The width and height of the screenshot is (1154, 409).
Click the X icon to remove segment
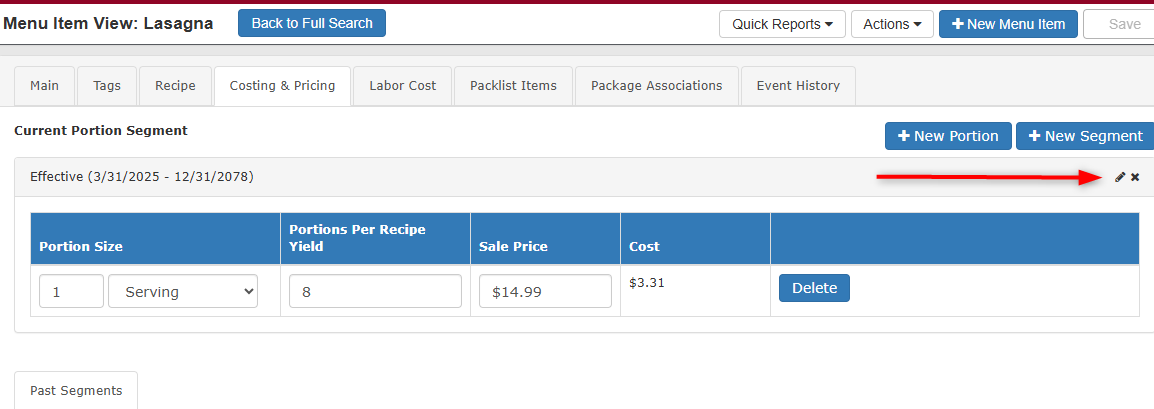(1135, 177)
